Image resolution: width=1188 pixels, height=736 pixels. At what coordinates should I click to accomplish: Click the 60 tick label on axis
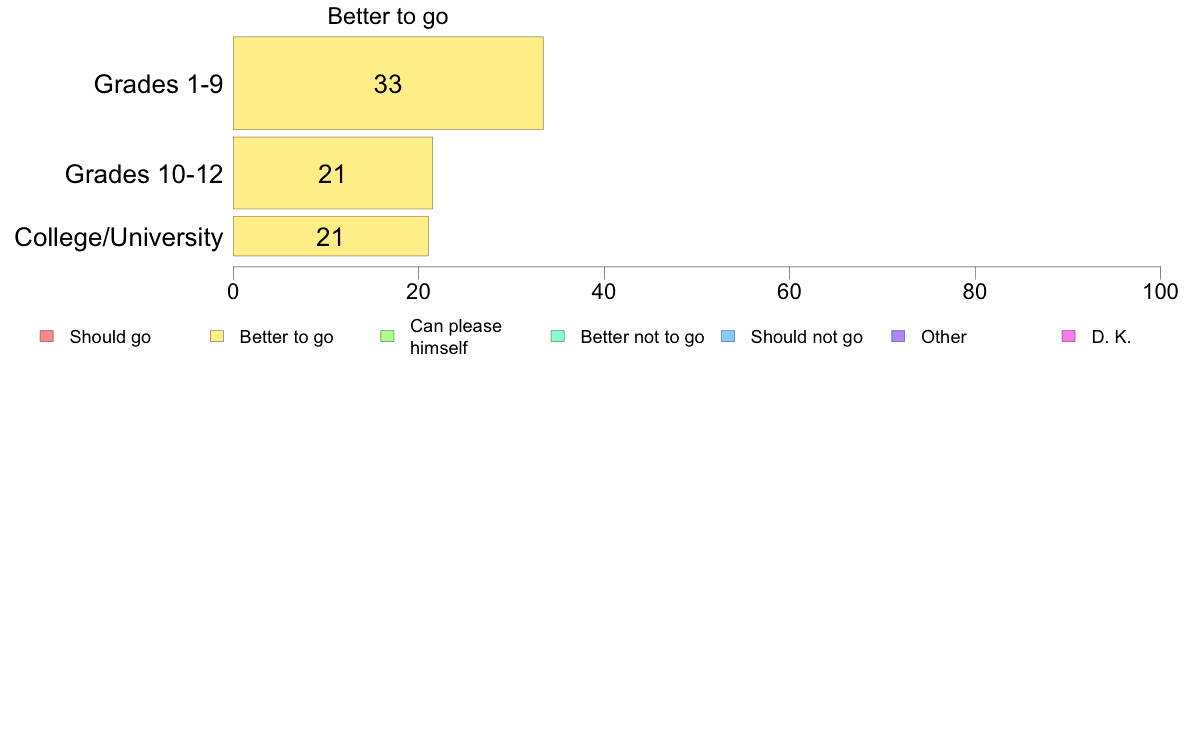pyautogui.click(x=789, y=292)
